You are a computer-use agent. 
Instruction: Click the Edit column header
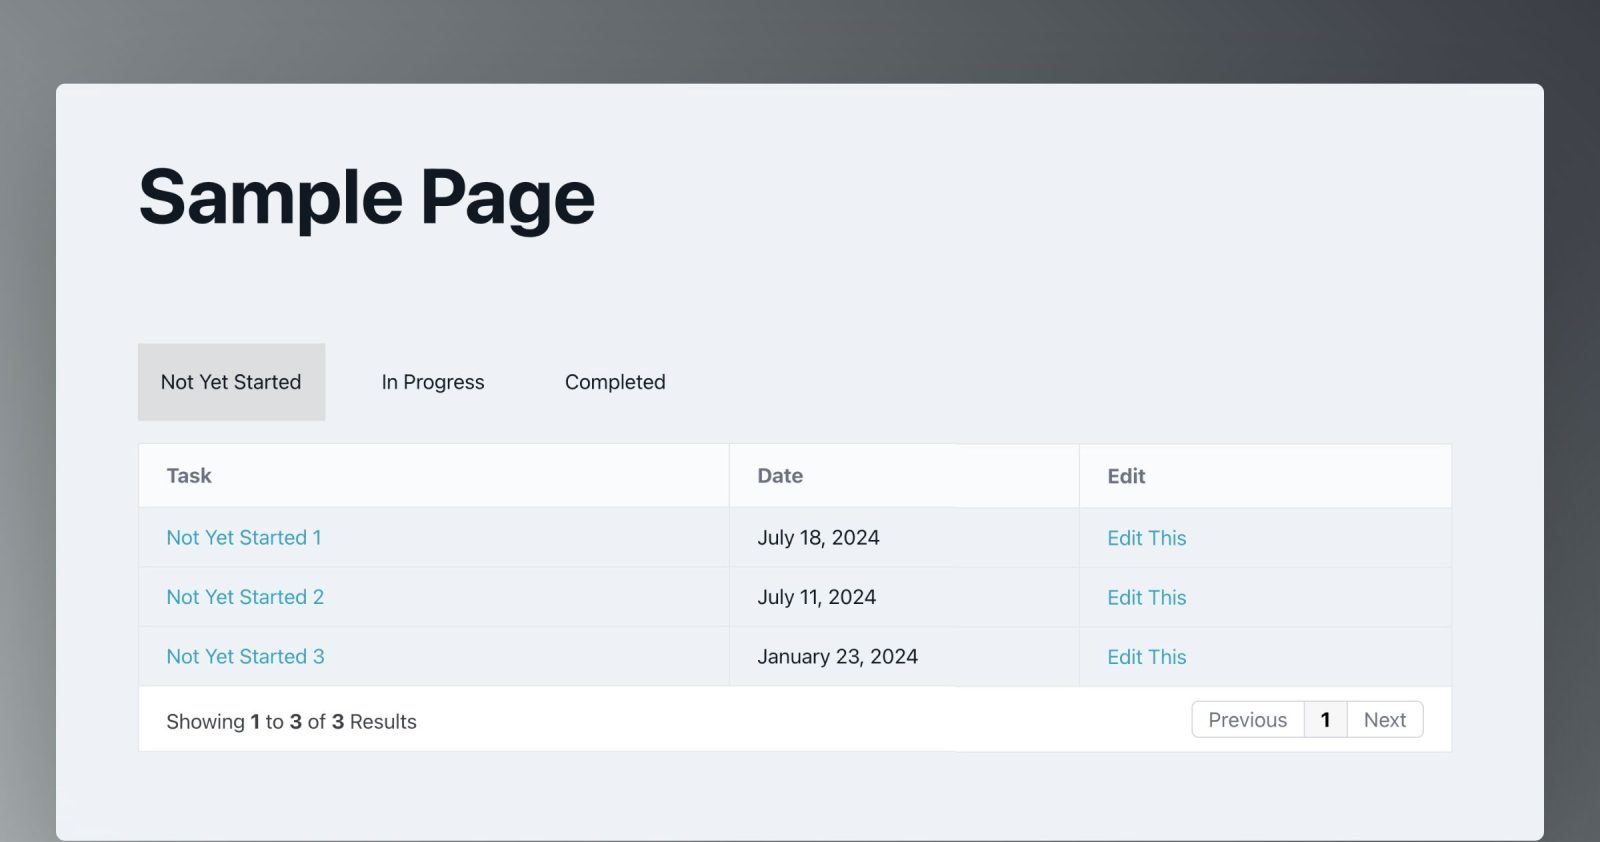point(1126,477)
